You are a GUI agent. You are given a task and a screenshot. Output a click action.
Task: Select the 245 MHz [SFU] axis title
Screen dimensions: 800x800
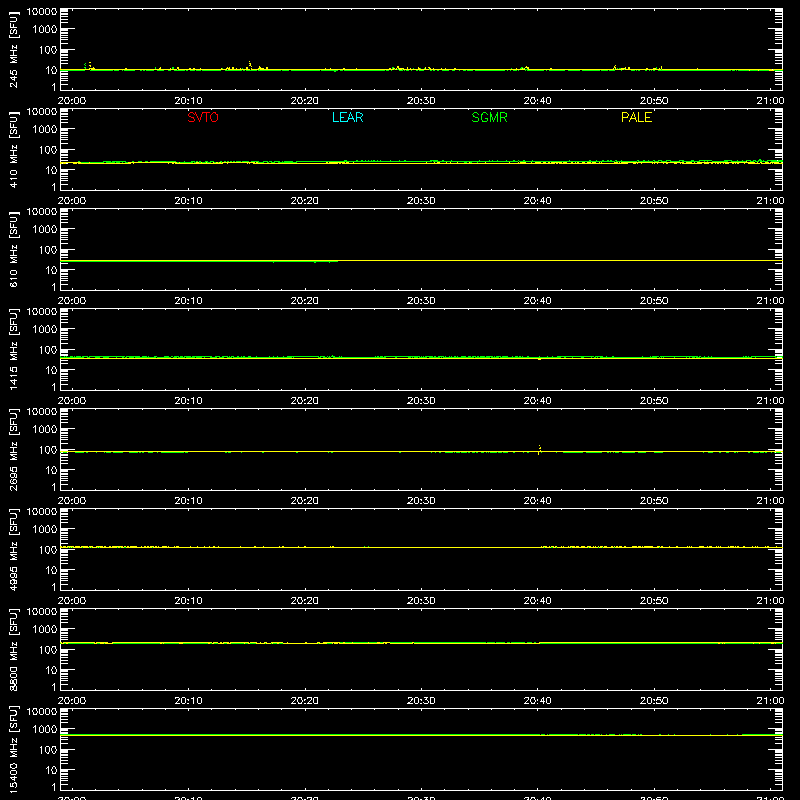coord(14,50)
